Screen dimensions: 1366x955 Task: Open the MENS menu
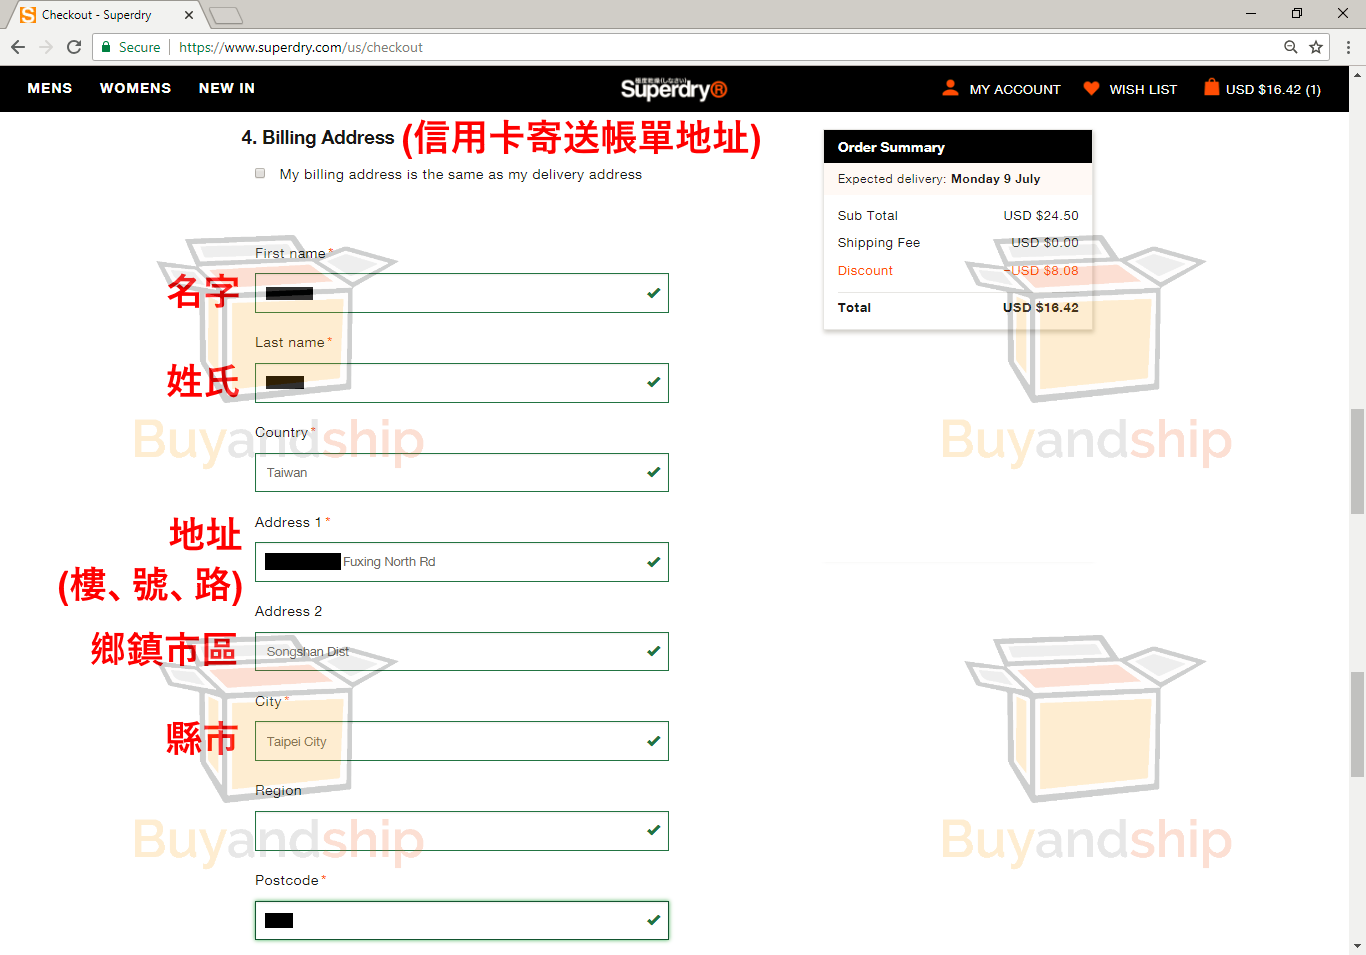(50, 88)
